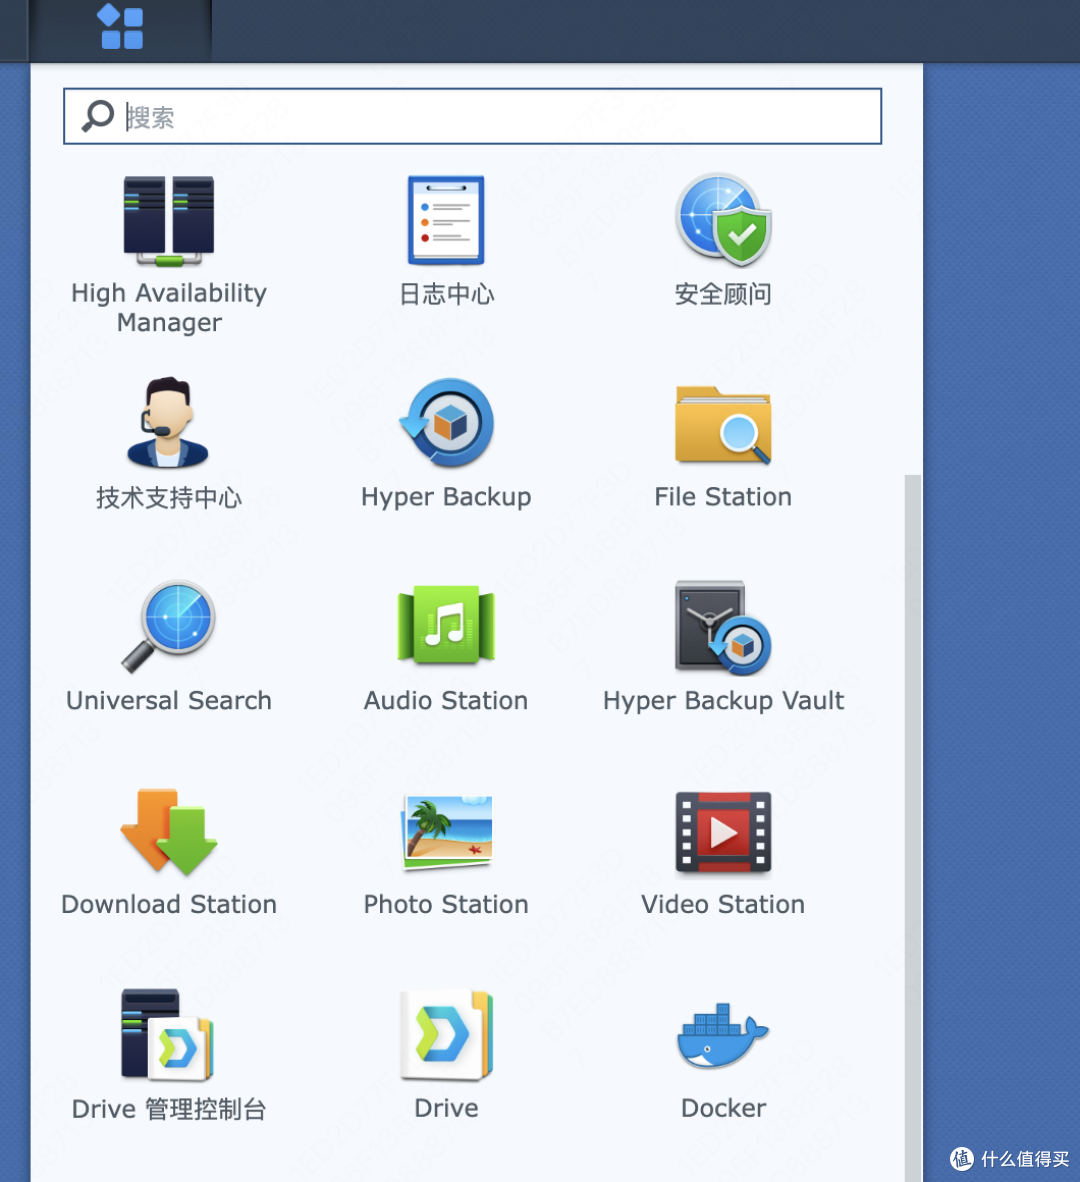
Task: Open the Universal Search icon
Action: point(169,626)
